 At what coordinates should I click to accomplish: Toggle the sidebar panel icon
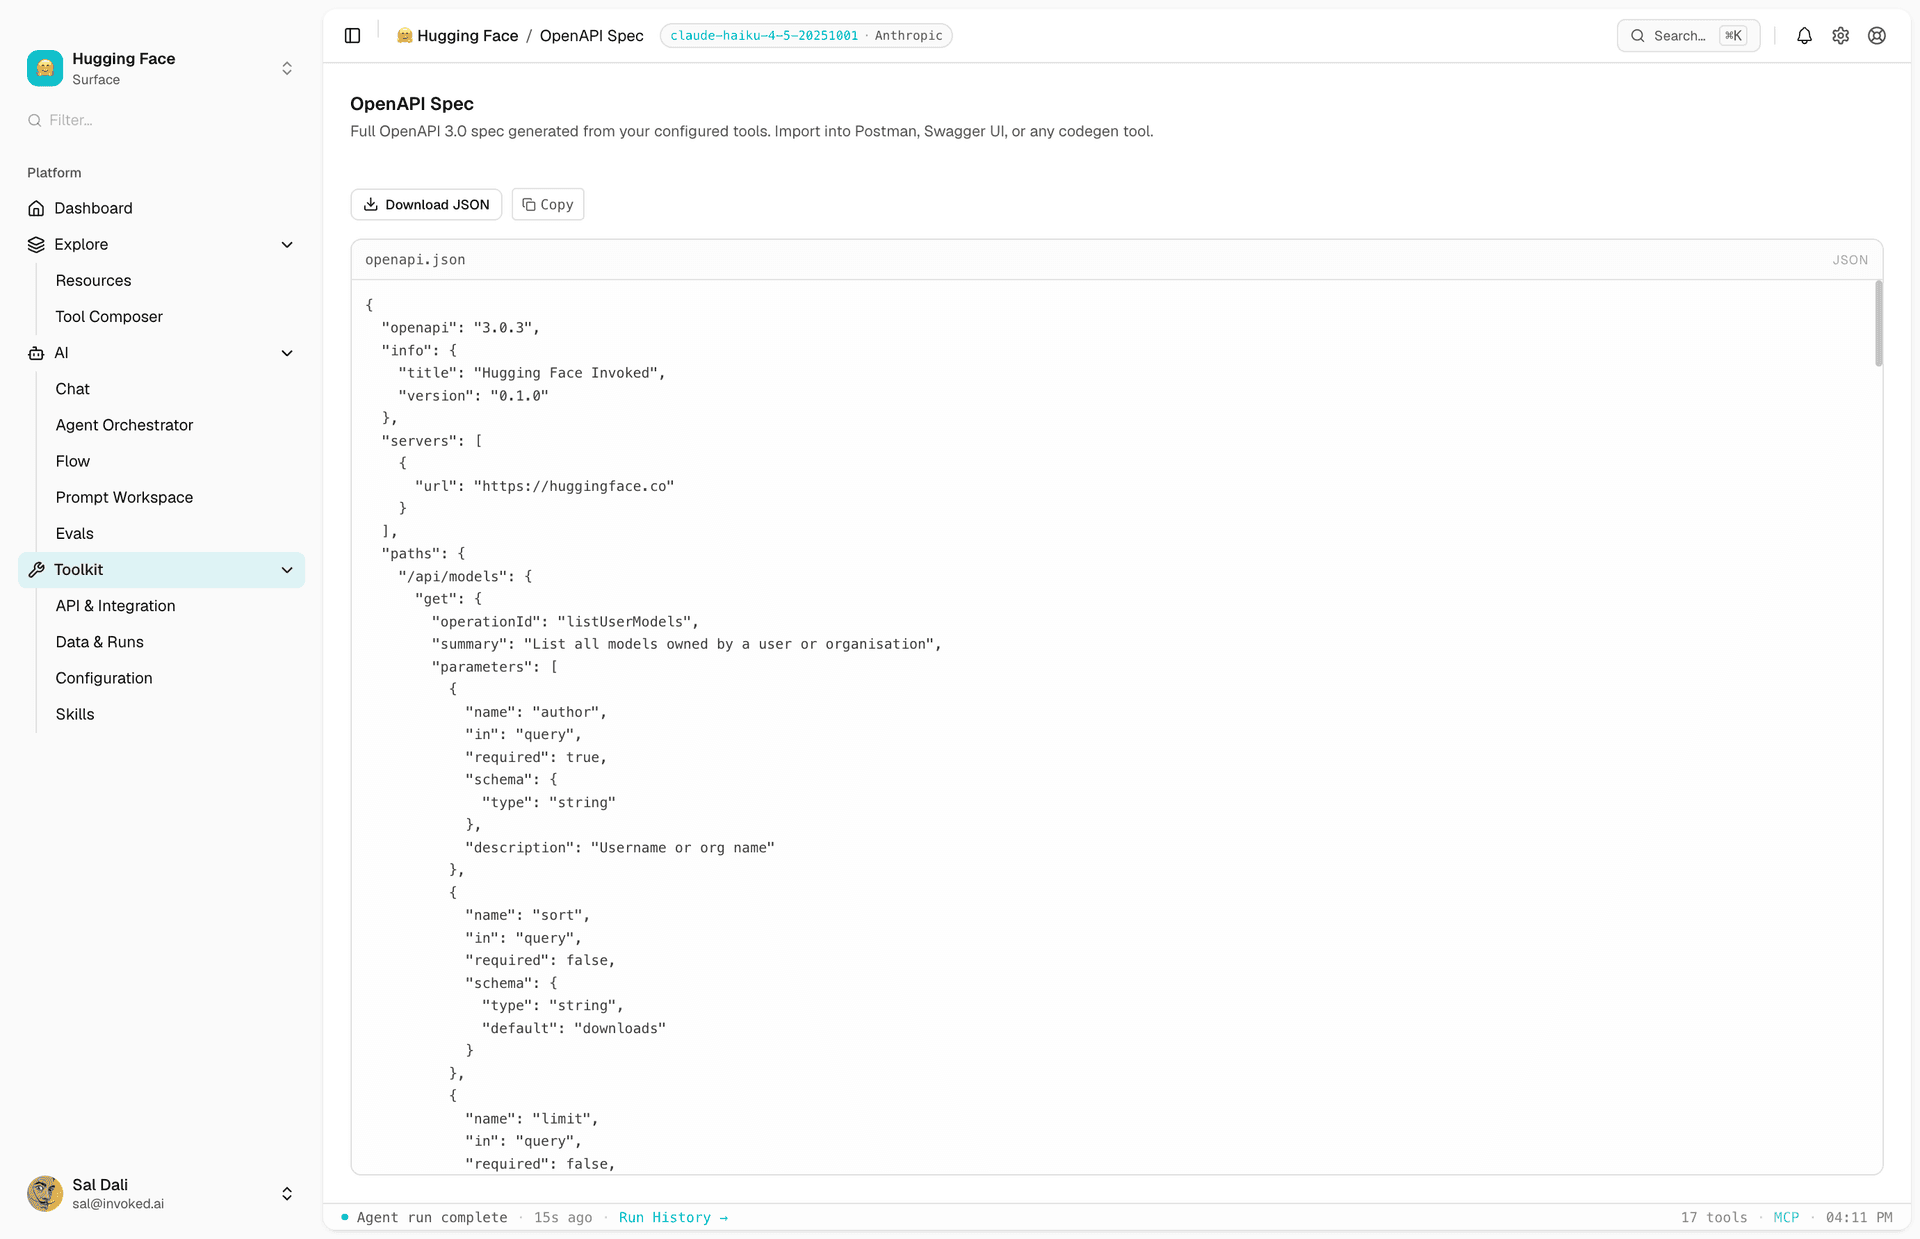tap(352, 36)
